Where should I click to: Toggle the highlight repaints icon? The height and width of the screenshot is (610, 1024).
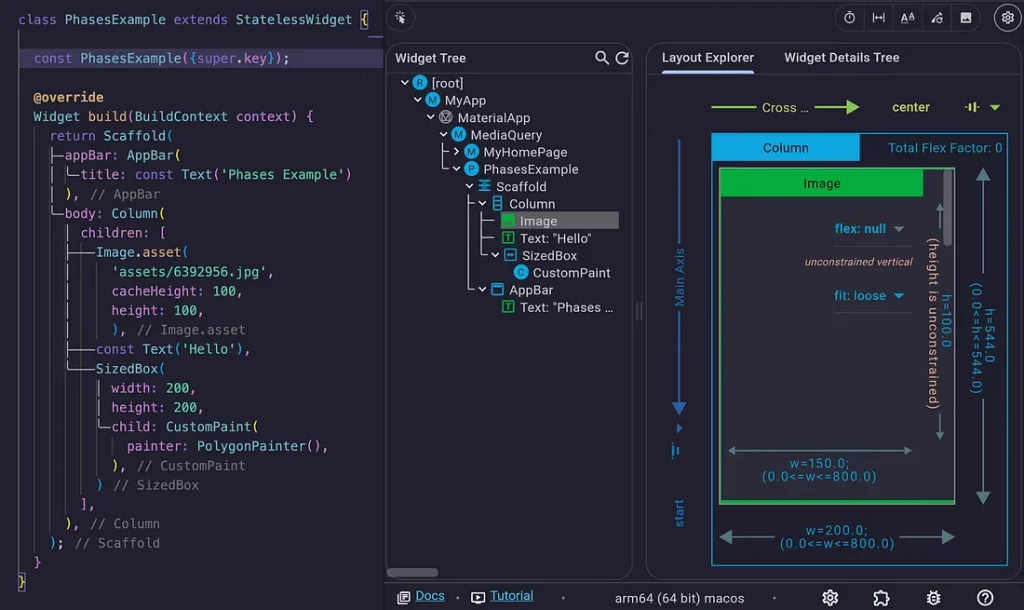936,18
